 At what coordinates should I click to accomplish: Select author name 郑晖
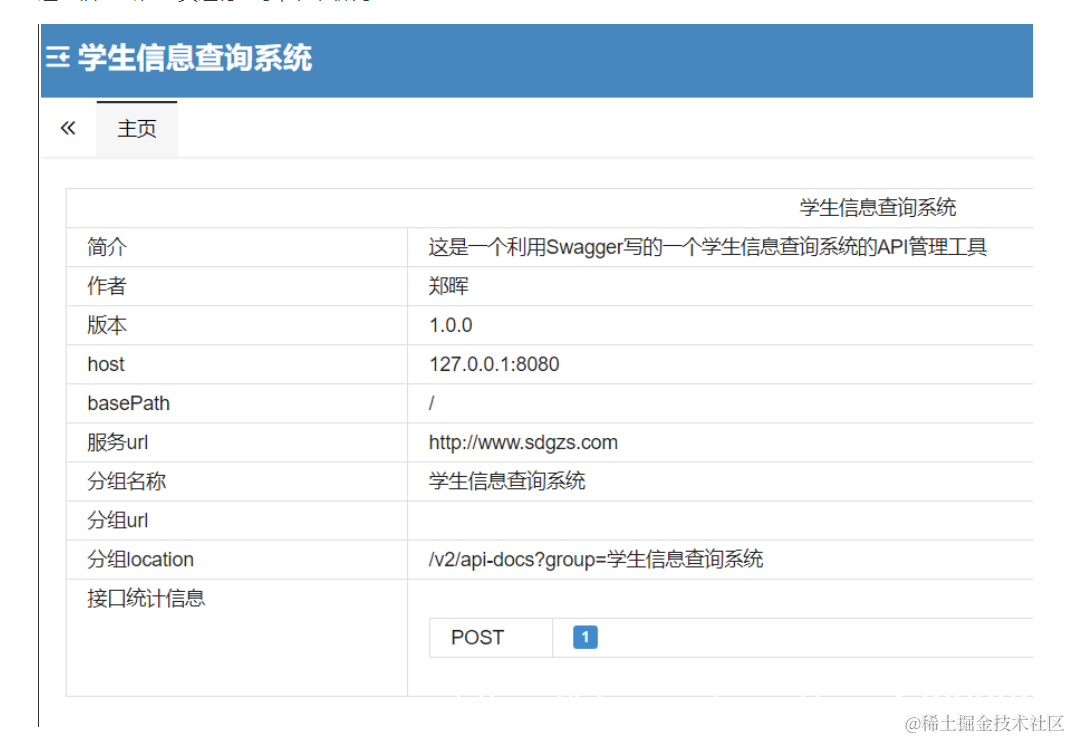point(448,286)
